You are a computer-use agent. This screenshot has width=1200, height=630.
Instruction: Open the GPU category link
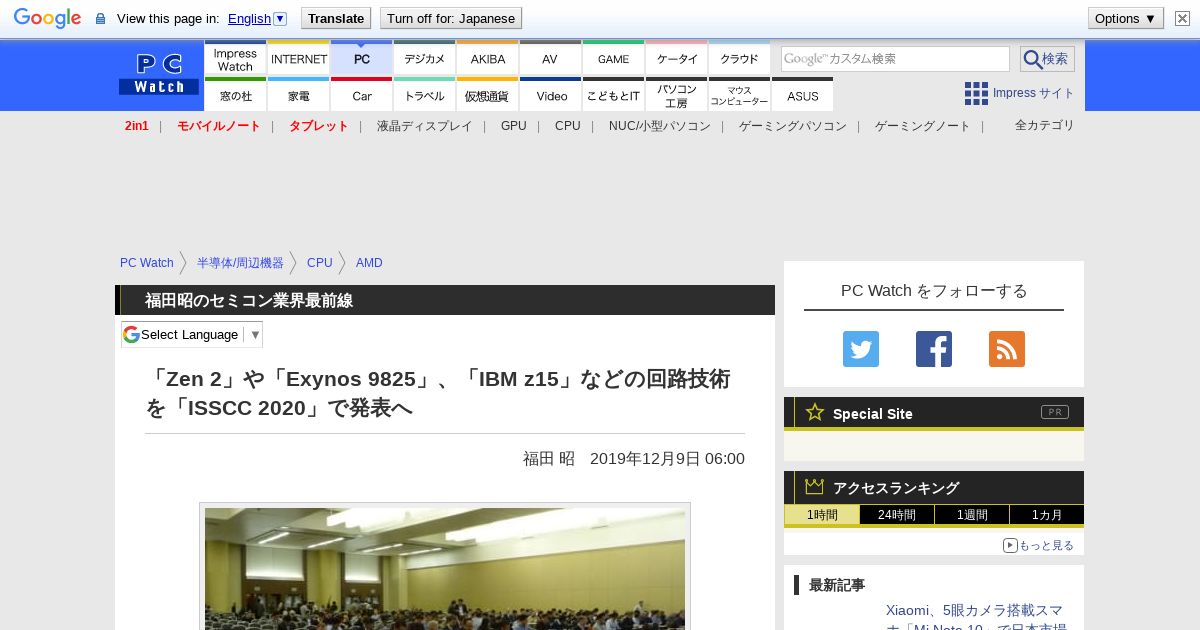(x=514, y=126)
